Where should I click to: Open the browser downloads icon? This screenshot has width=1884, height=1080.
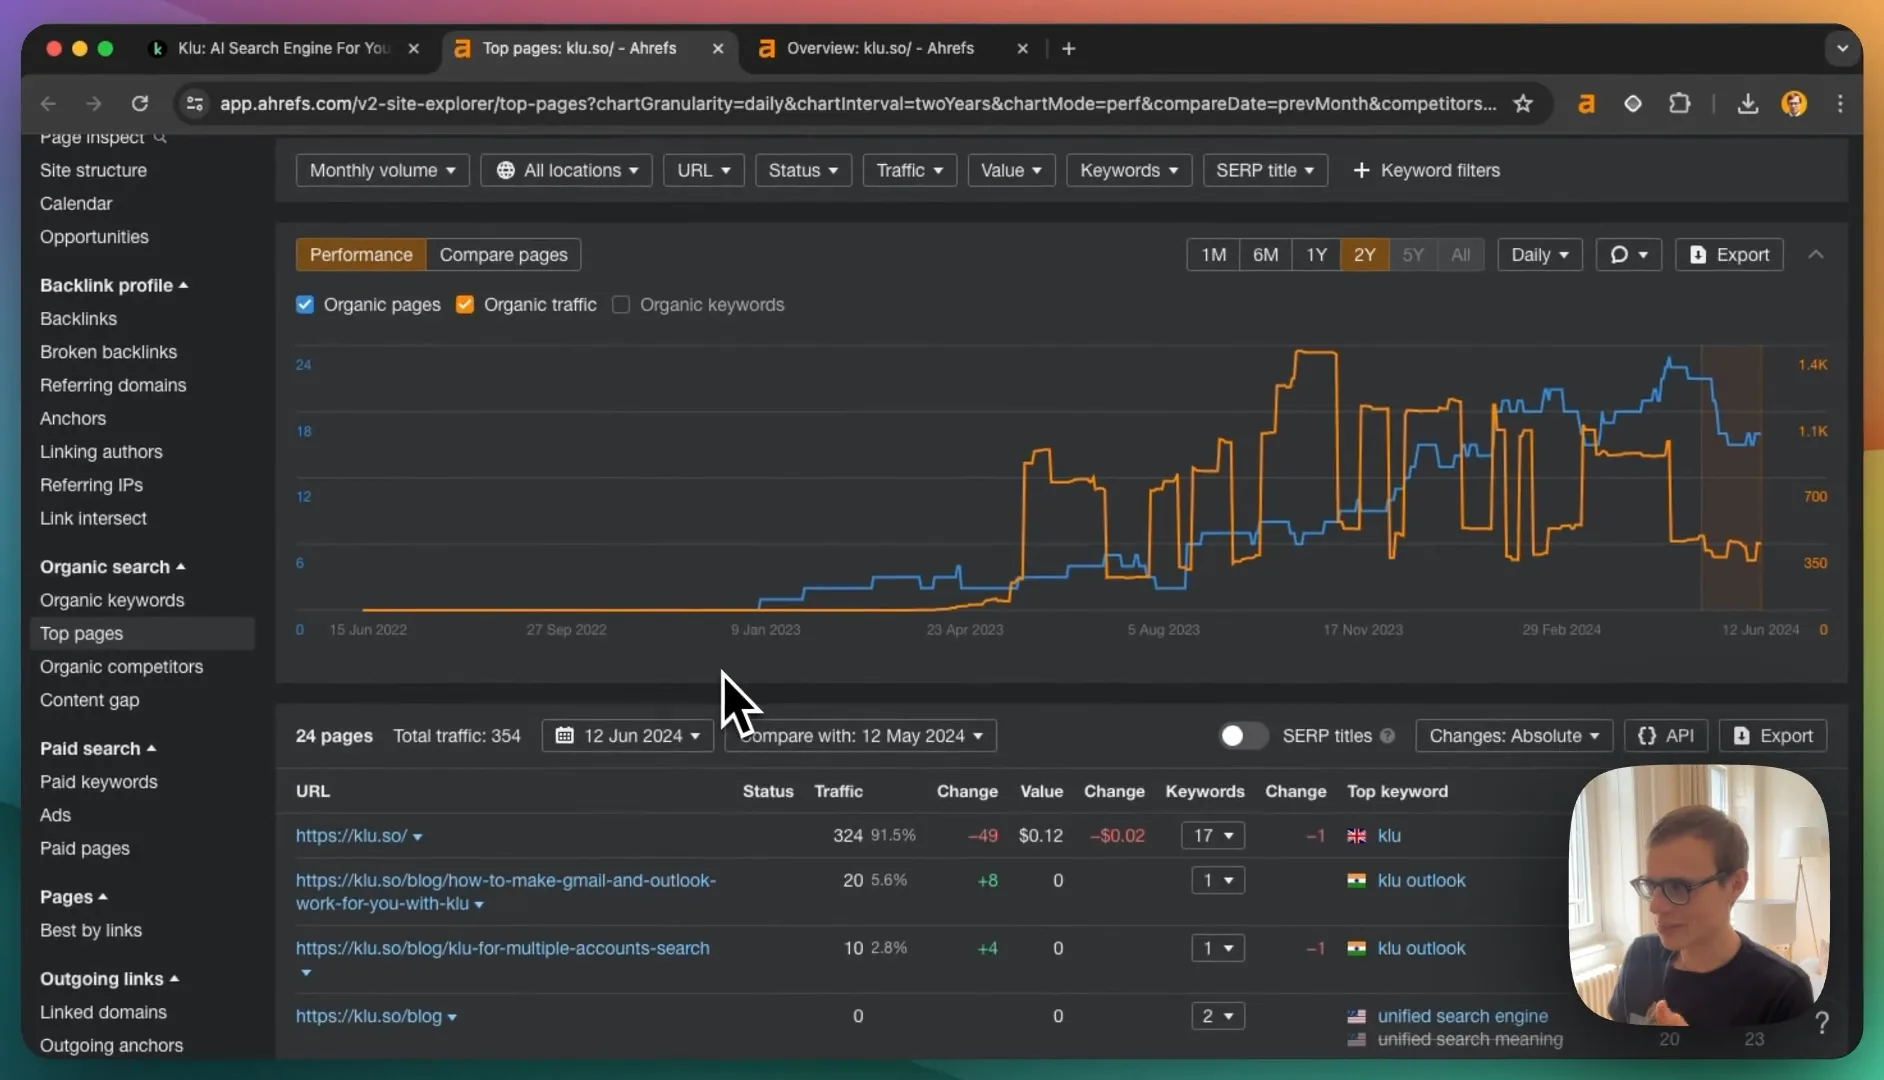click(x=1747, y=104)
